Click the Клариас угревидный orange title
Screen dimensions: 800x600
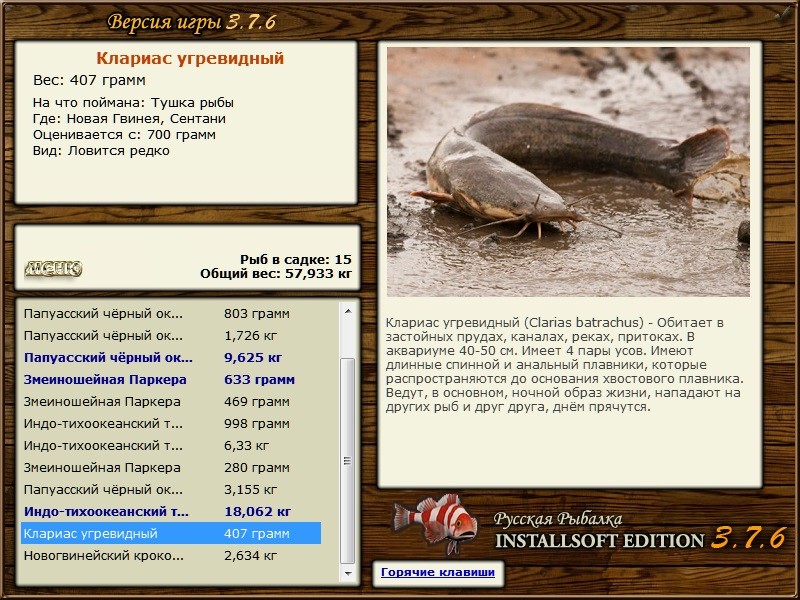point(190,58)
